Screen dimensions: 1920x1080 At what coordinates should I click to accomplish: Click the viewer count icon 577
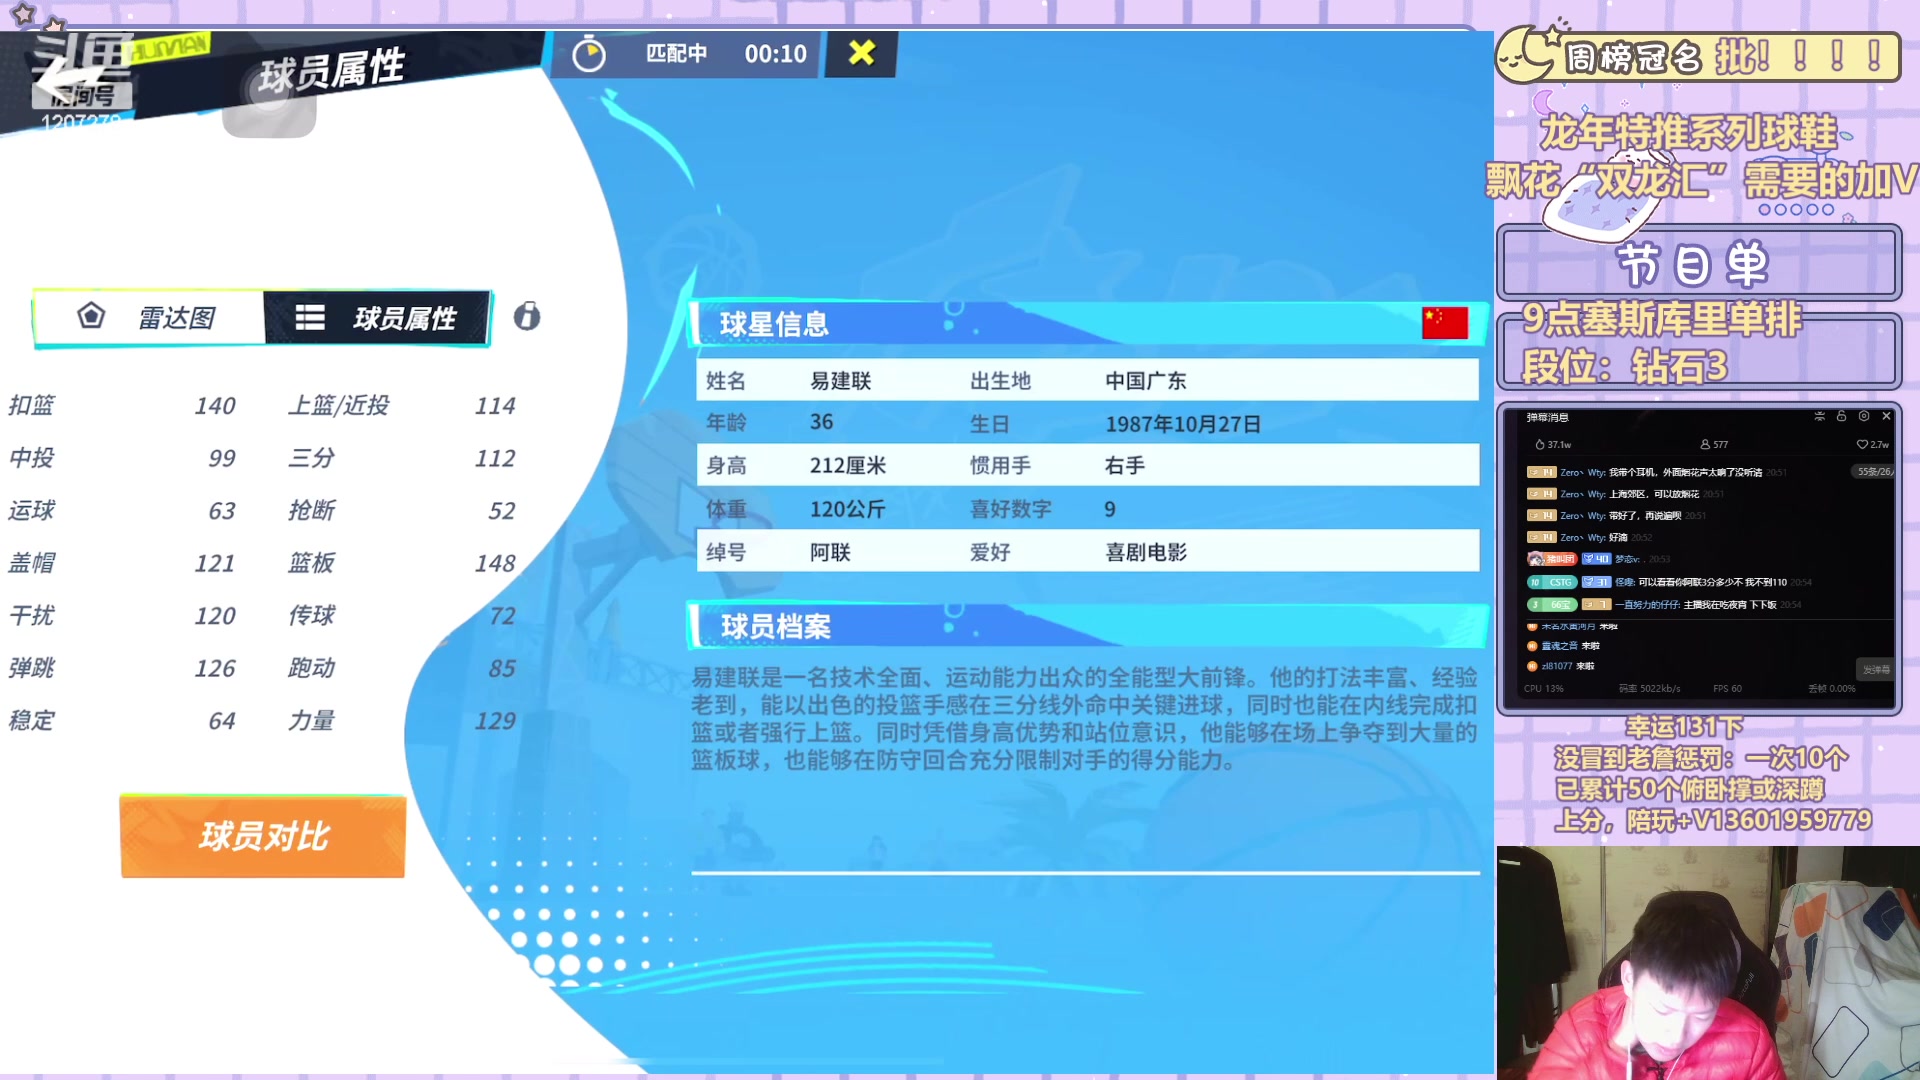[x=1705, y=444]
